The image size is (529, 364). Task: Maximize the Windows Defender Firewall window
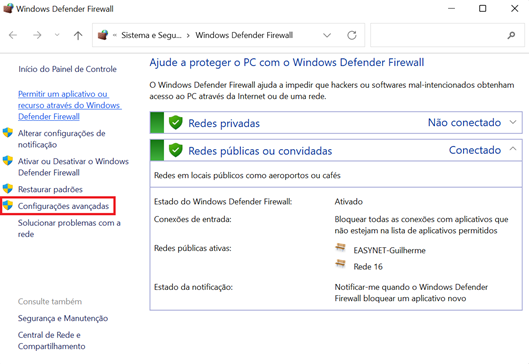point(483,8)
